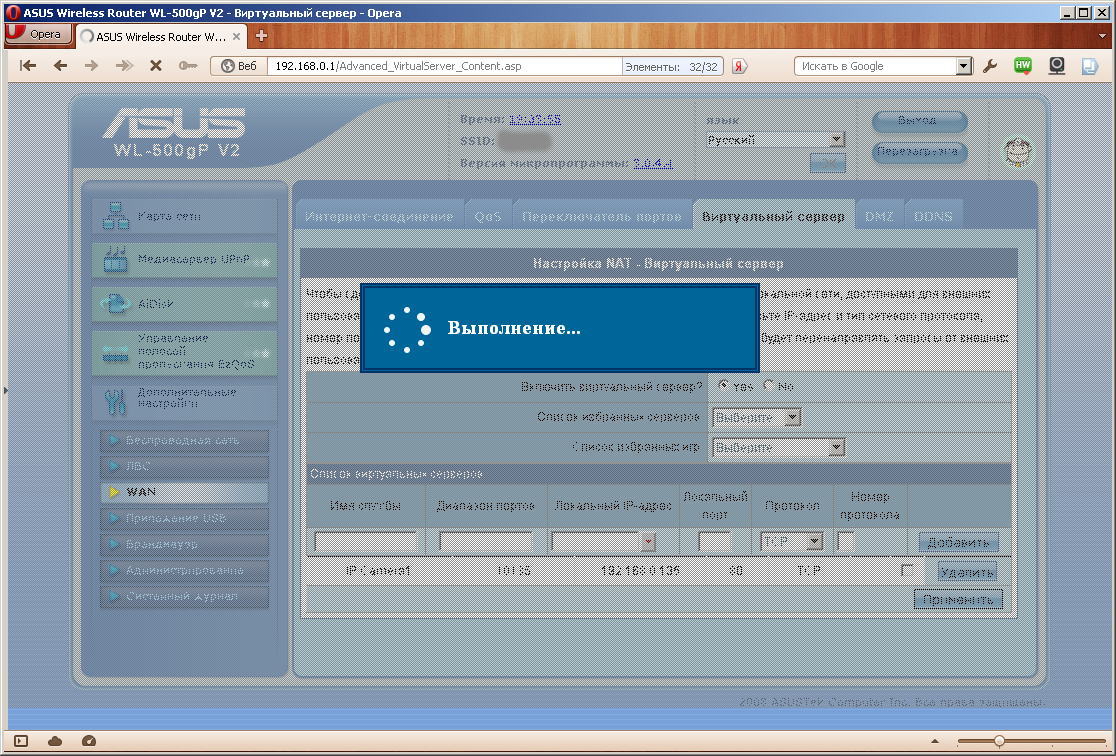Image resolution: width=1116 pixels, height=756 pixels.
Task: Click the Opera Turbo speedometer icon
Action: click(89, 741)
